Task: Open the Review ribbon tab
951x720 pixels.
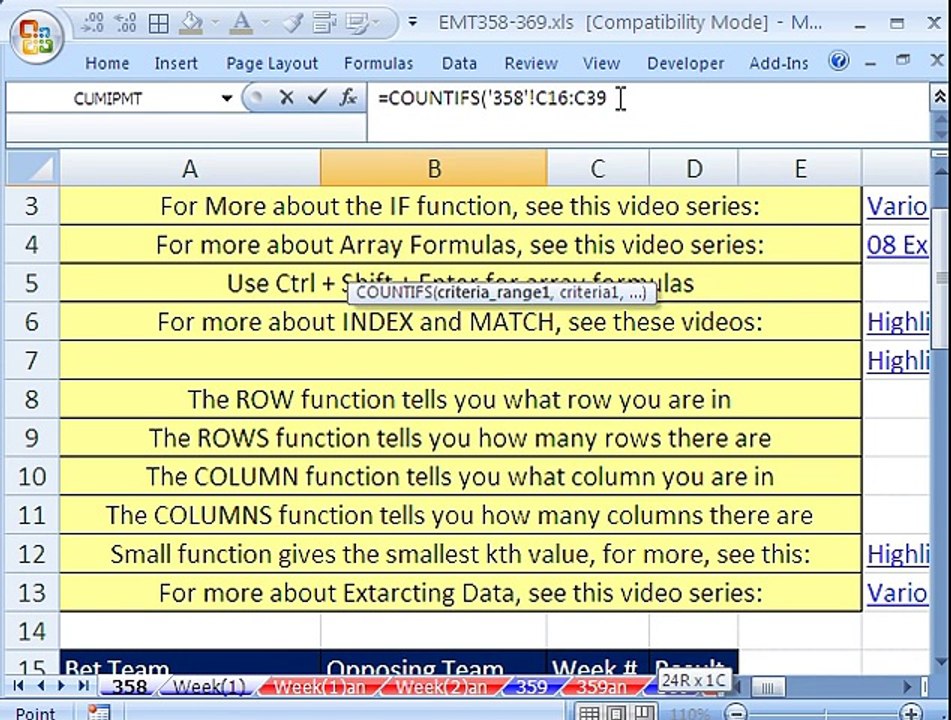Action: (531, 63)
